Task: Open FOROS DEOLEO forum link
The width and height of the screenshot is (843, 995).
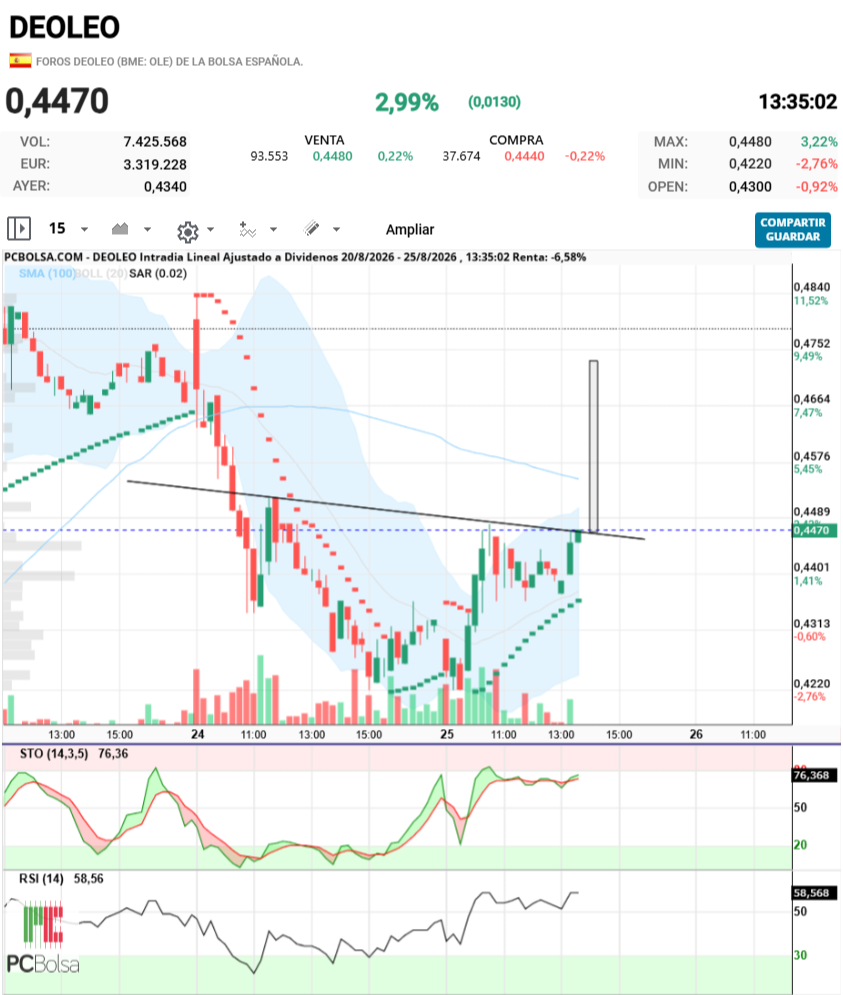Action: (169, 62)
